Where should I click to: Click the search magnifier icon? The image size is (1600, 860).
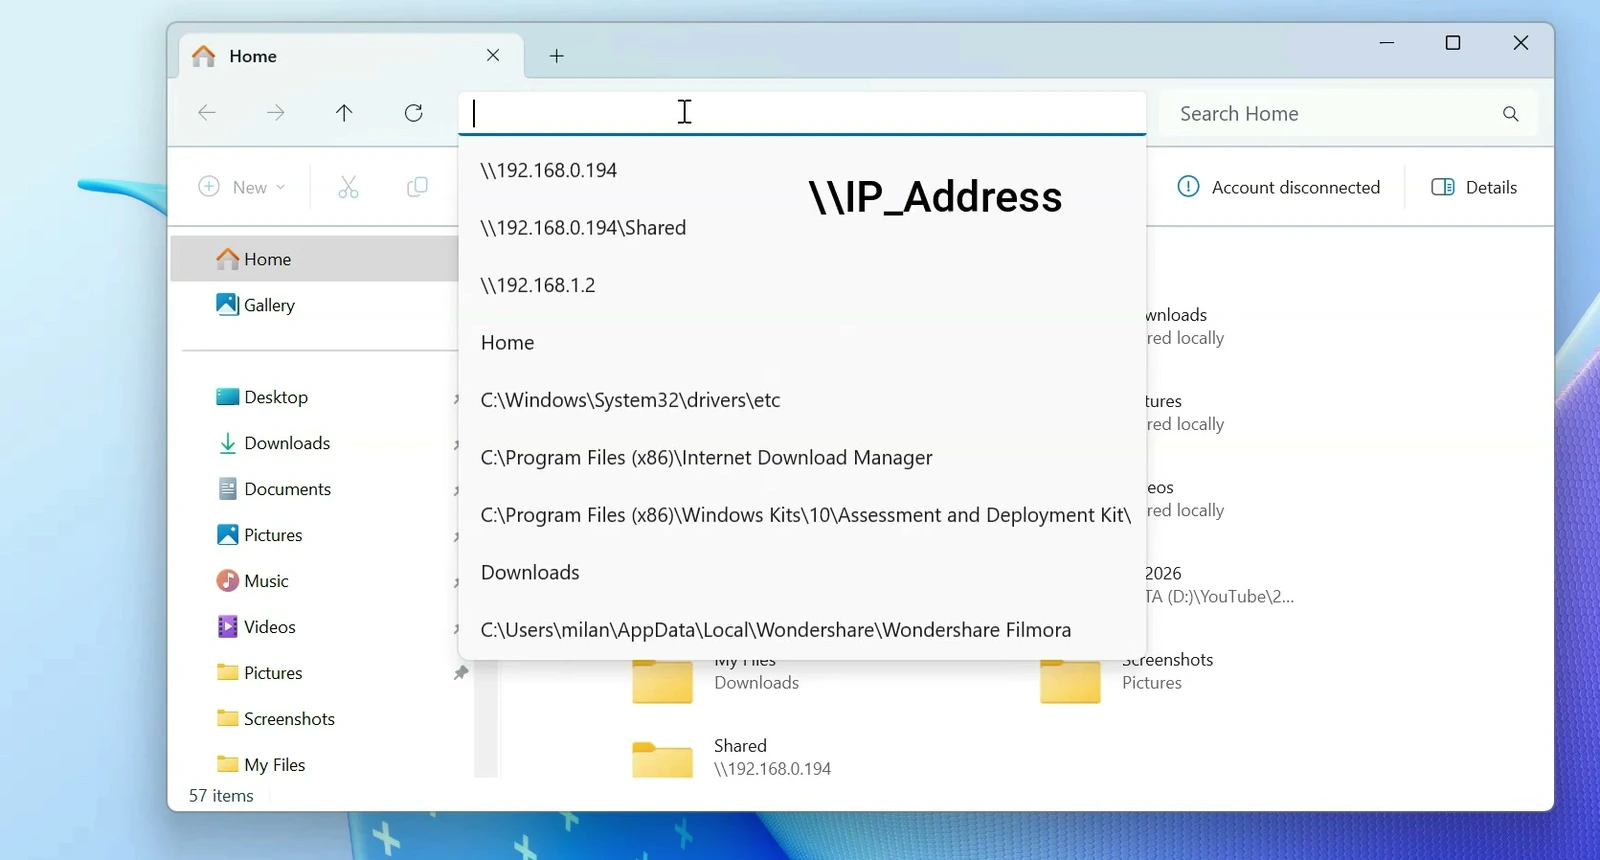coord(1511,114)
